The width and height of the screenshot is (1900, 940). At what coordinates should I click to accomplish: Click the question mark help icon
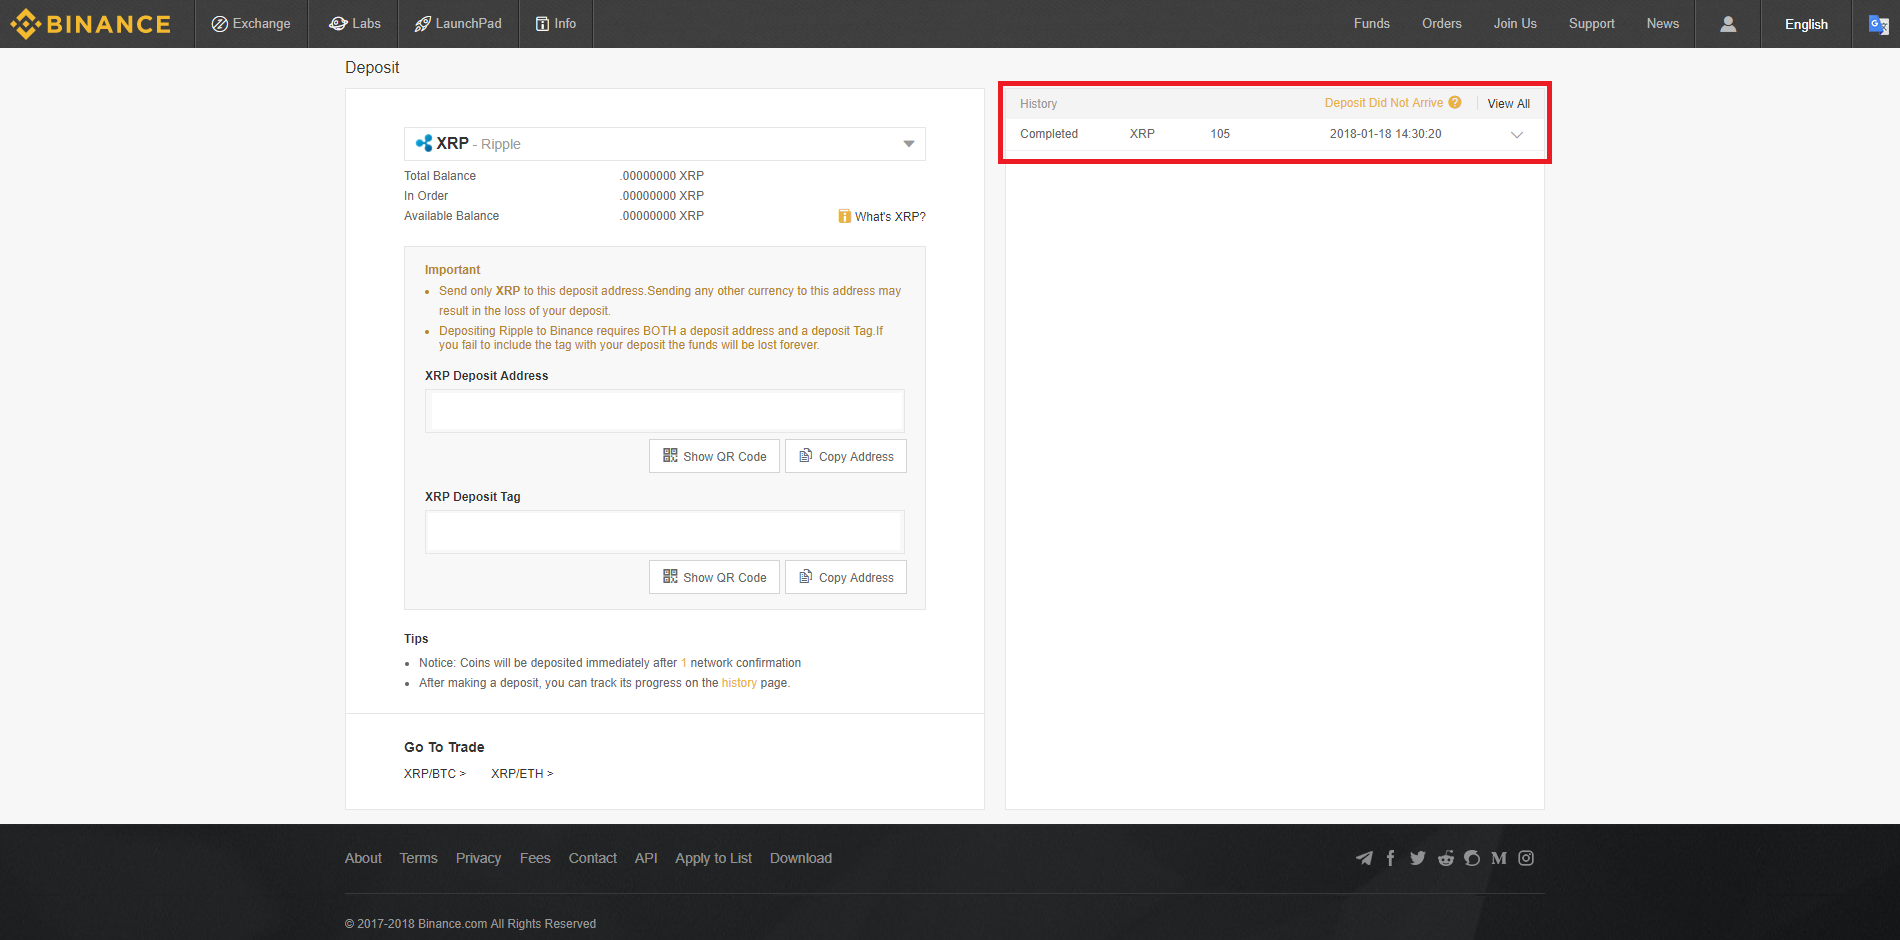point(1455,102)
